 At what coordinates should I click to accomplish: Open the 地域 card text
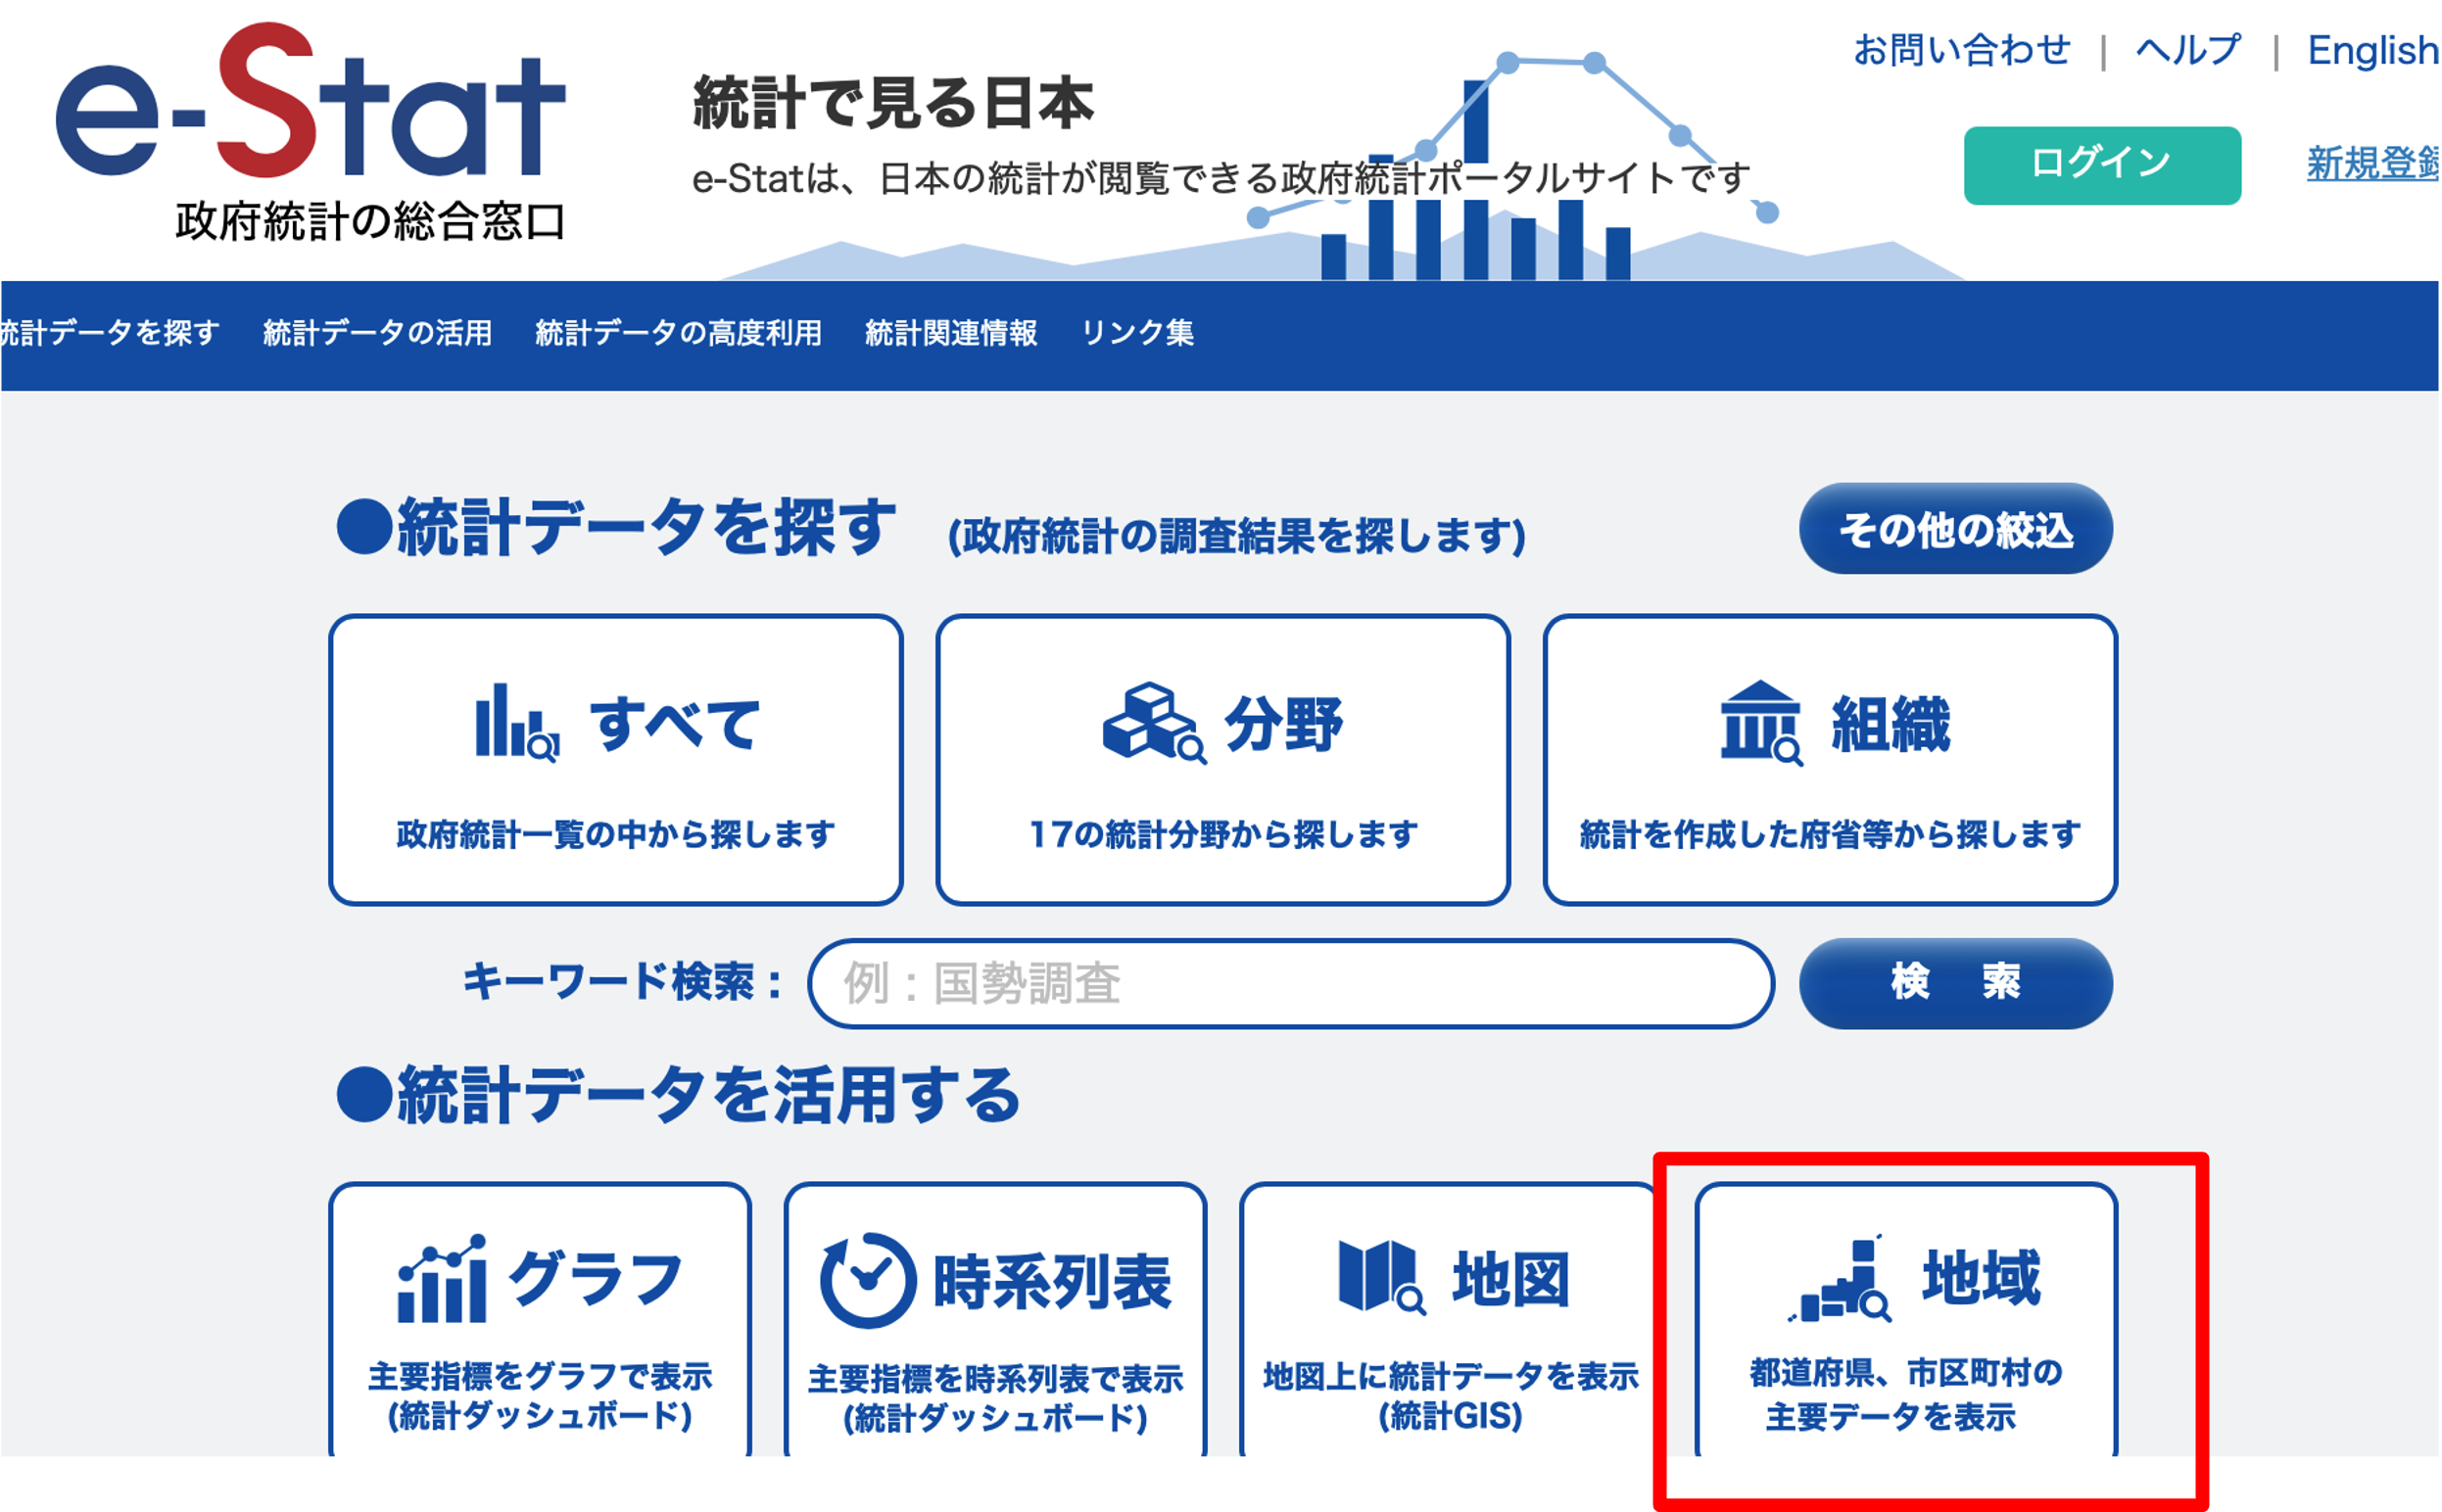point(1981,1277)
